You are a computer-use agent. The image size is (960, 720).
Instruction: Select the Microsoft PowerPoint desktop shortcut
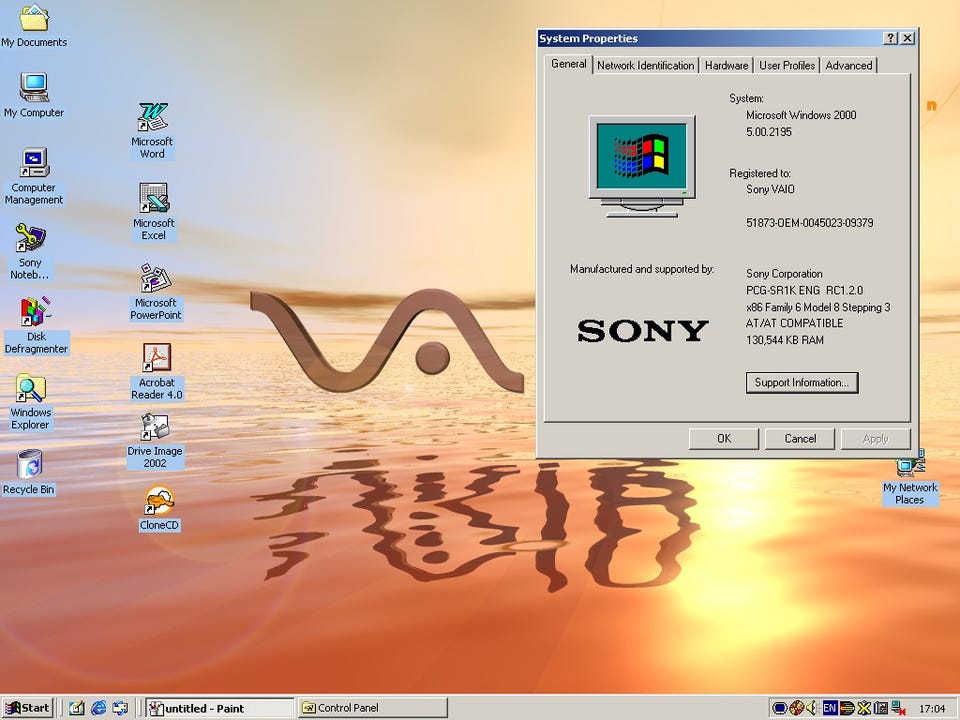(156, 292)
